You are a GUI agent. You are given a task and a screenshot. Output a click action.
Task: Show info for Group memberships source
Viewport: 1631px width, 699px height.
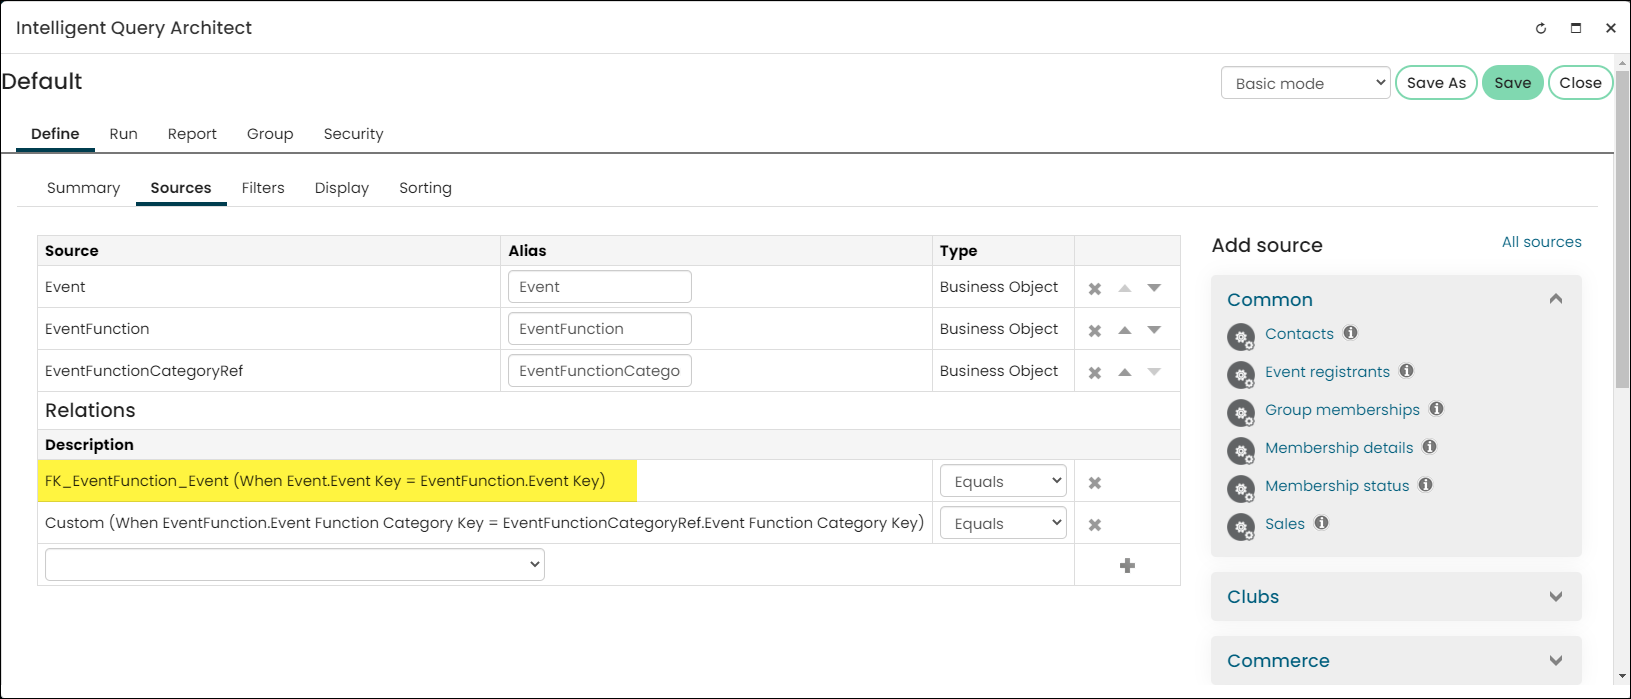coord(1437,409)
